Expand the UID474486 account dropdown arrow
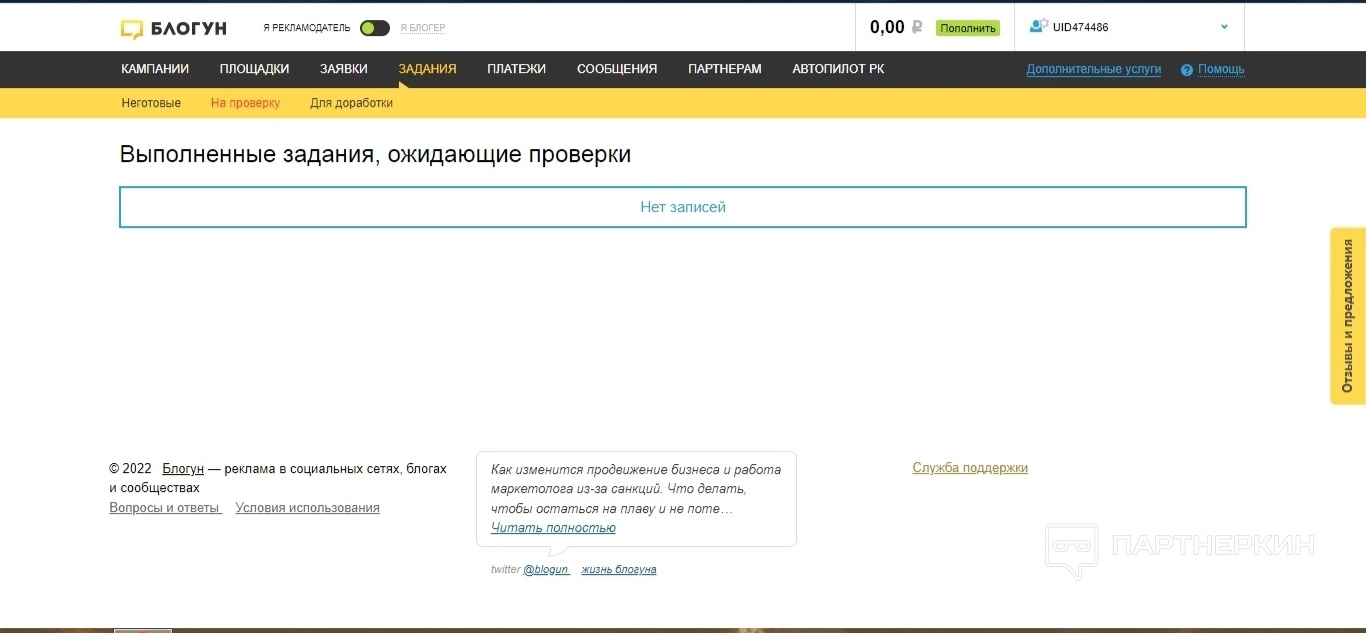This screenshot has width=1366, height=633. click(1224, 27)
